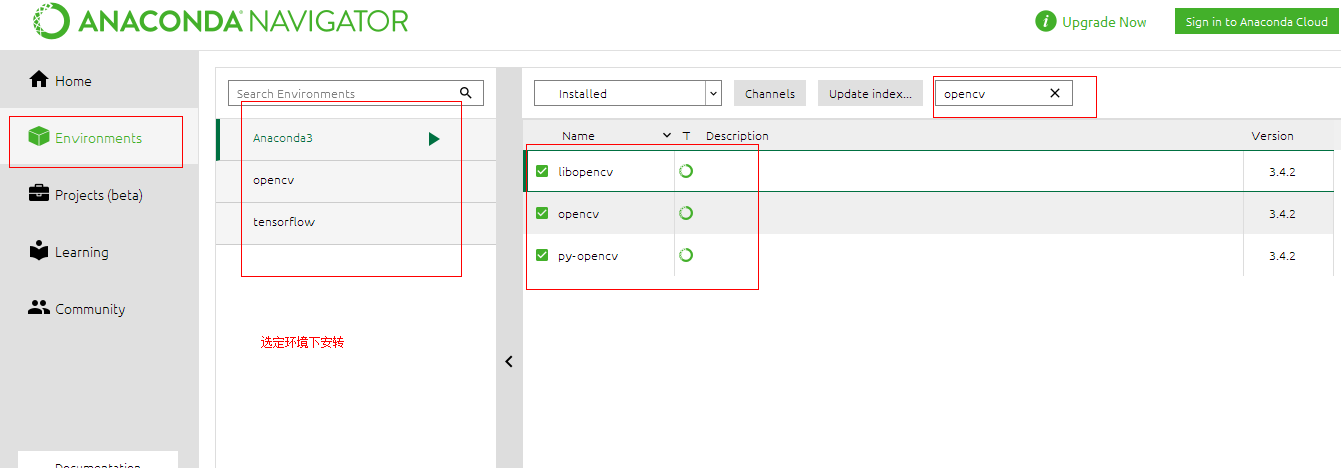Viewport: 1341px width, 468px height.
Task: Open the Installed filter dropdown
Action: point(628,93)
